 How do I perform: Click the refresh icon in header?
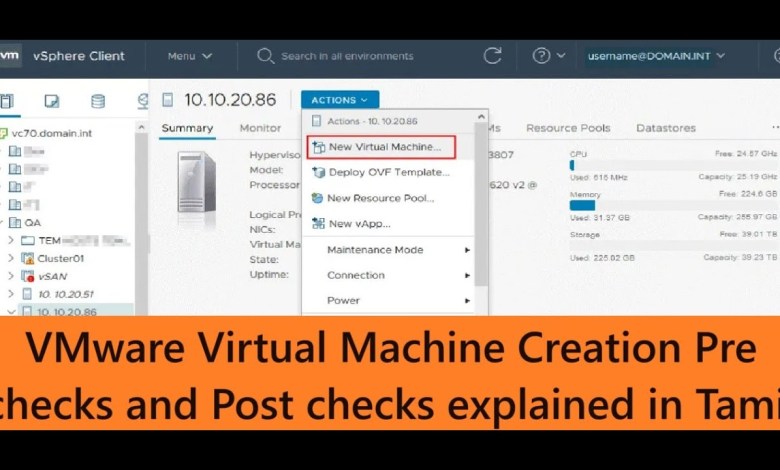click(x=492, y=56)
